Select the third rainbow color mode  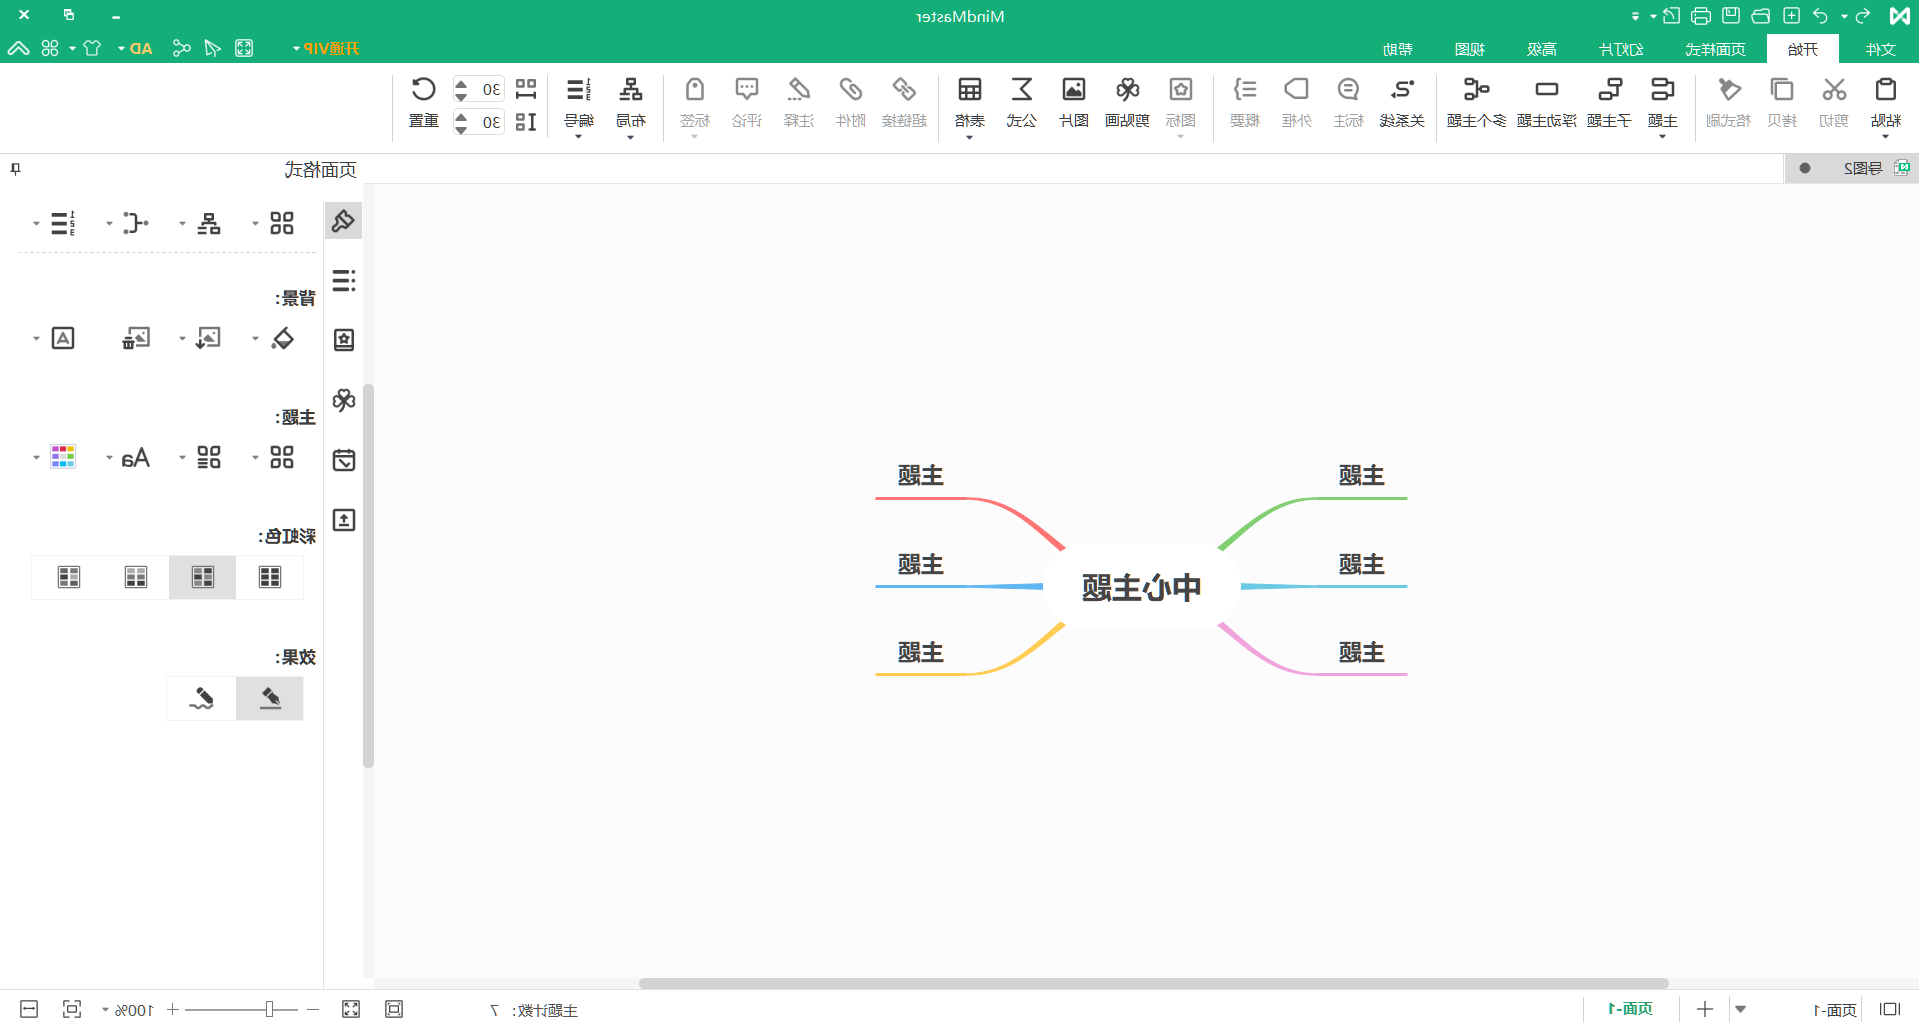135,577
